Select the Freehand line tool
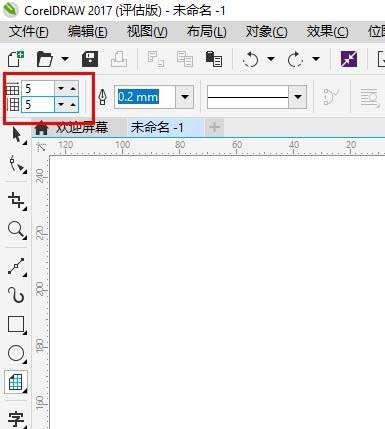The width and height of the screenshot is (385, 429). click(16, 267)
